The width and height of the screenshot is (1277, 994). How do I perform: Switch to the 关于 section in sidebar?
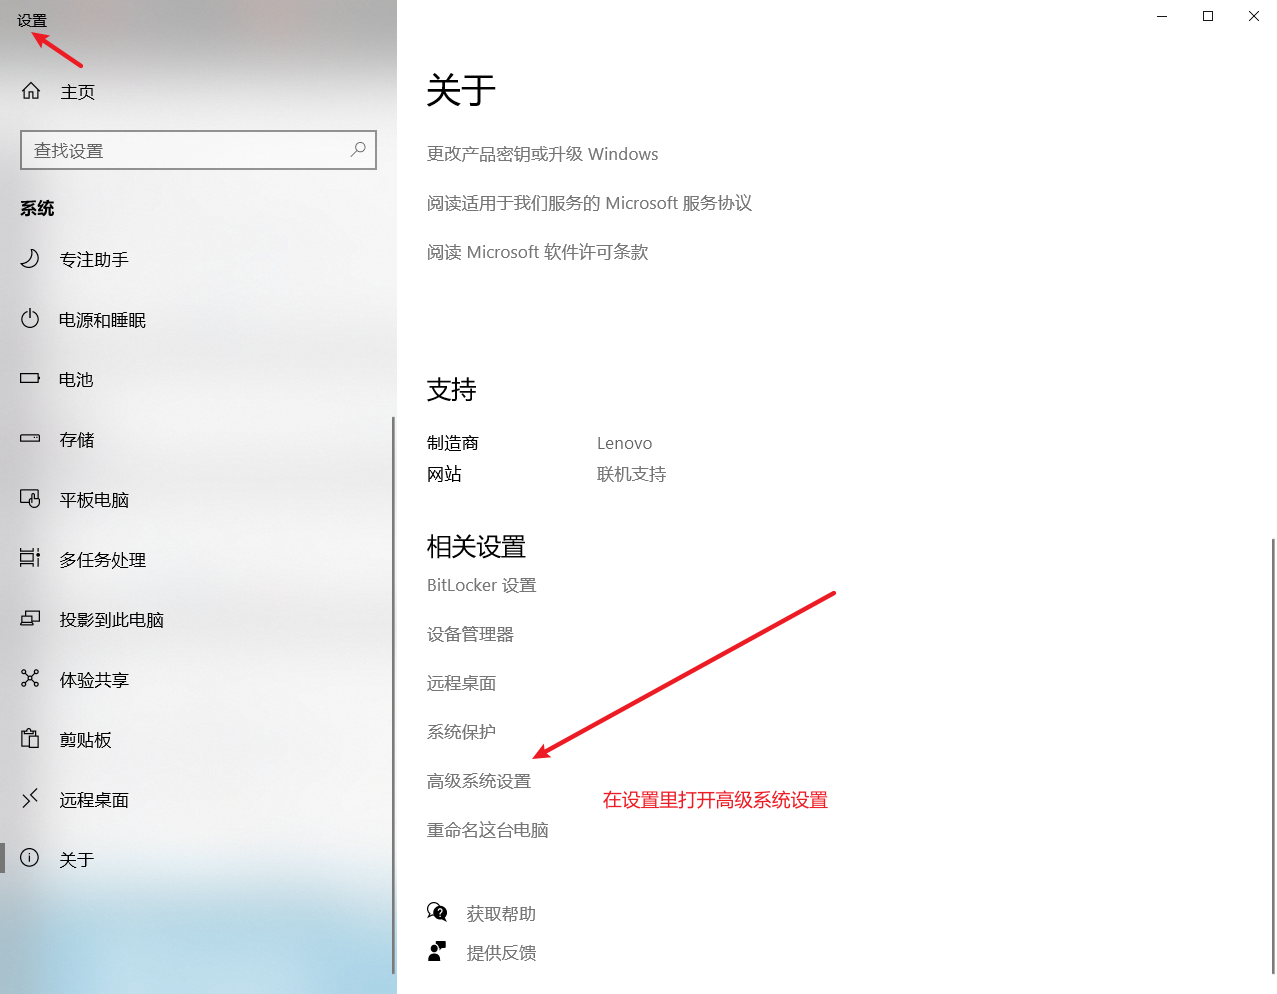click(31, 858)
